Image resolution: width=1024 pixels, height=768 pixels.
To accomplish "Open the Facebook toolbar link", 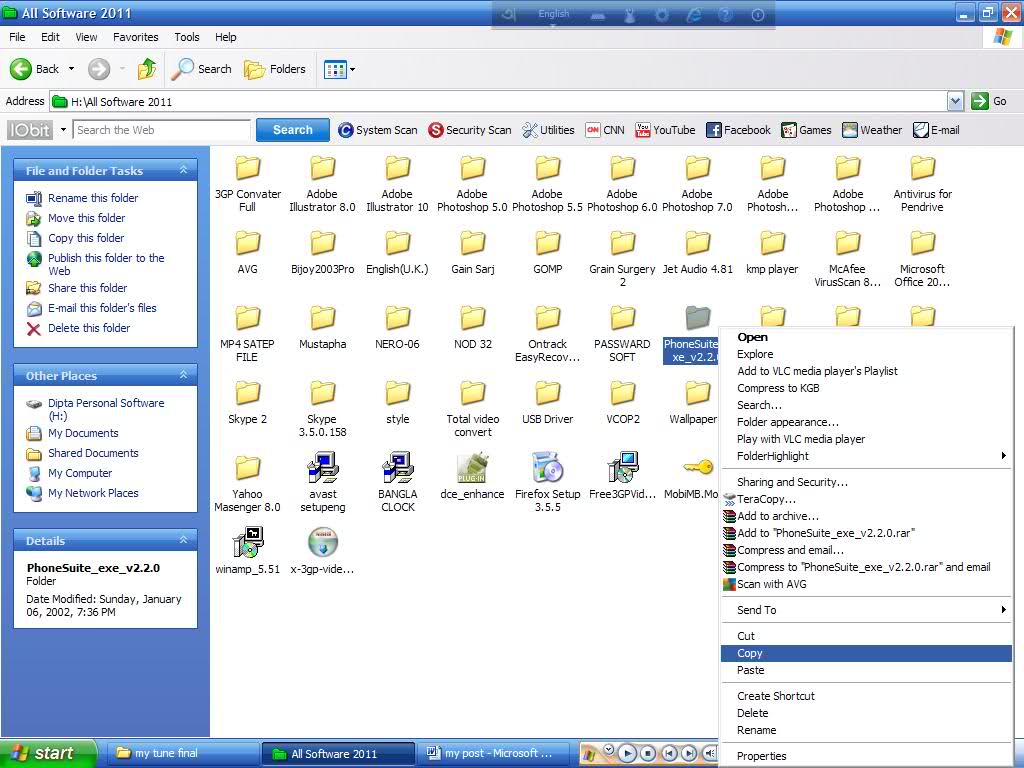I will [x=738, y=130].
